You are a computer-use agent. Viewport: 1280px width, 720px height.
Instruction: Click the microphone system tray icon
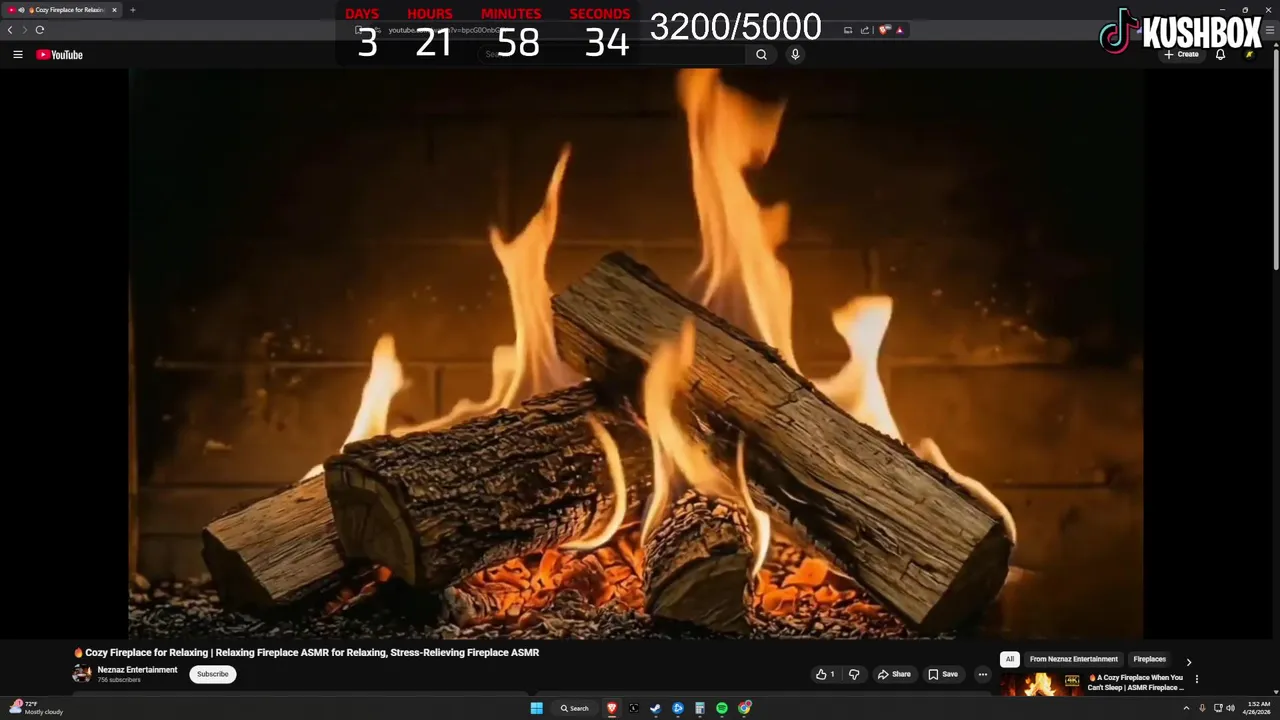[x=1202, y=708]
